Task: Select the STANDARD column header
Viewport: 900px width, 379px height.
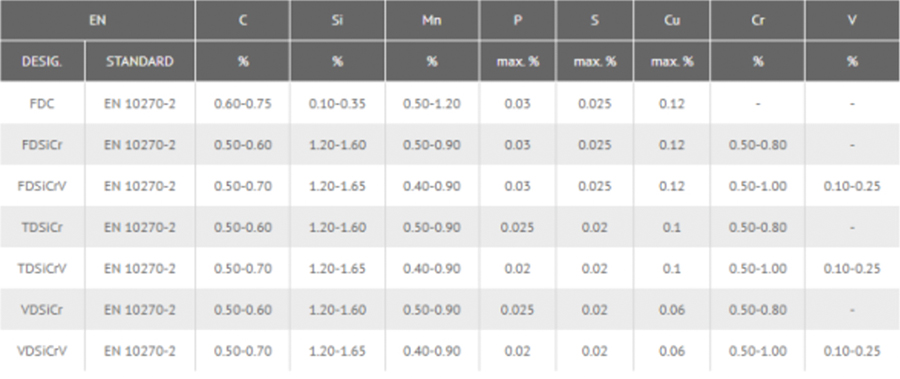Action: pyautogui.click(x=140, y=61)
